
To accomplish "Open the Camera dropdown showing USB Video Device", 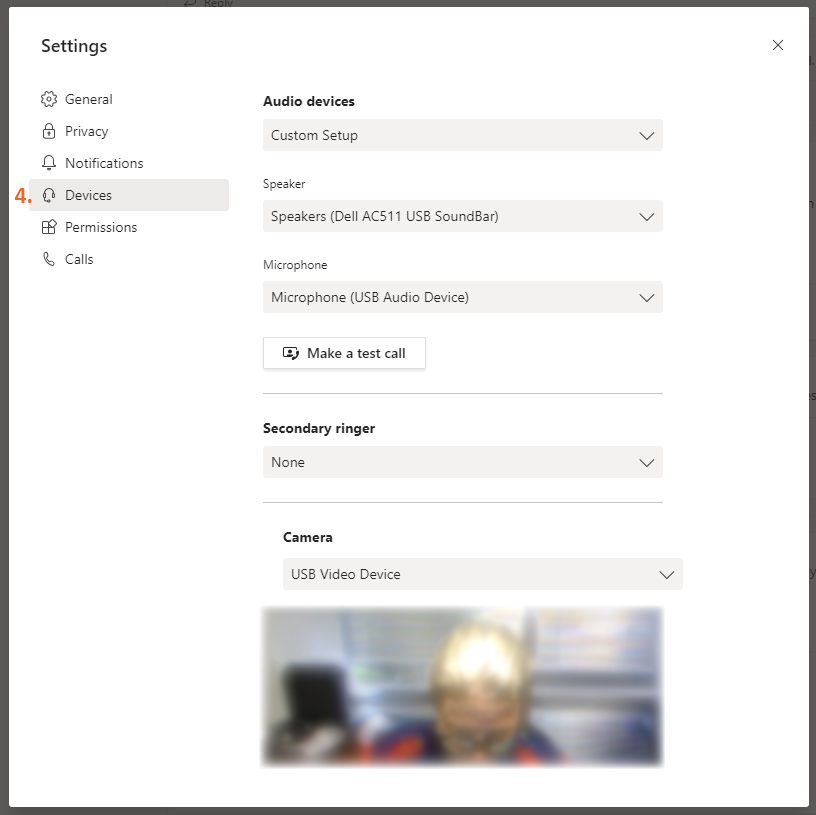I will click(482, 574).
